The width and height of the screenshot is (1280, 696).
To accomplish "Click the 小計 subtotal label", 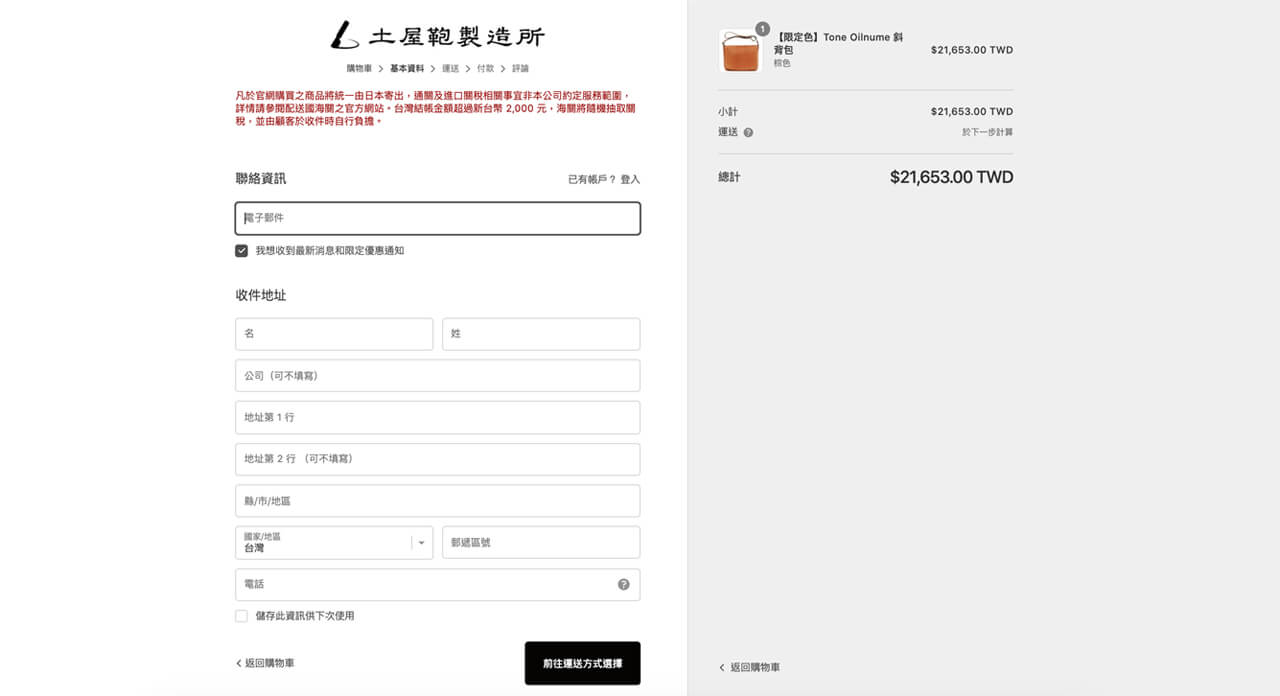I will click(x=728, y=112).
